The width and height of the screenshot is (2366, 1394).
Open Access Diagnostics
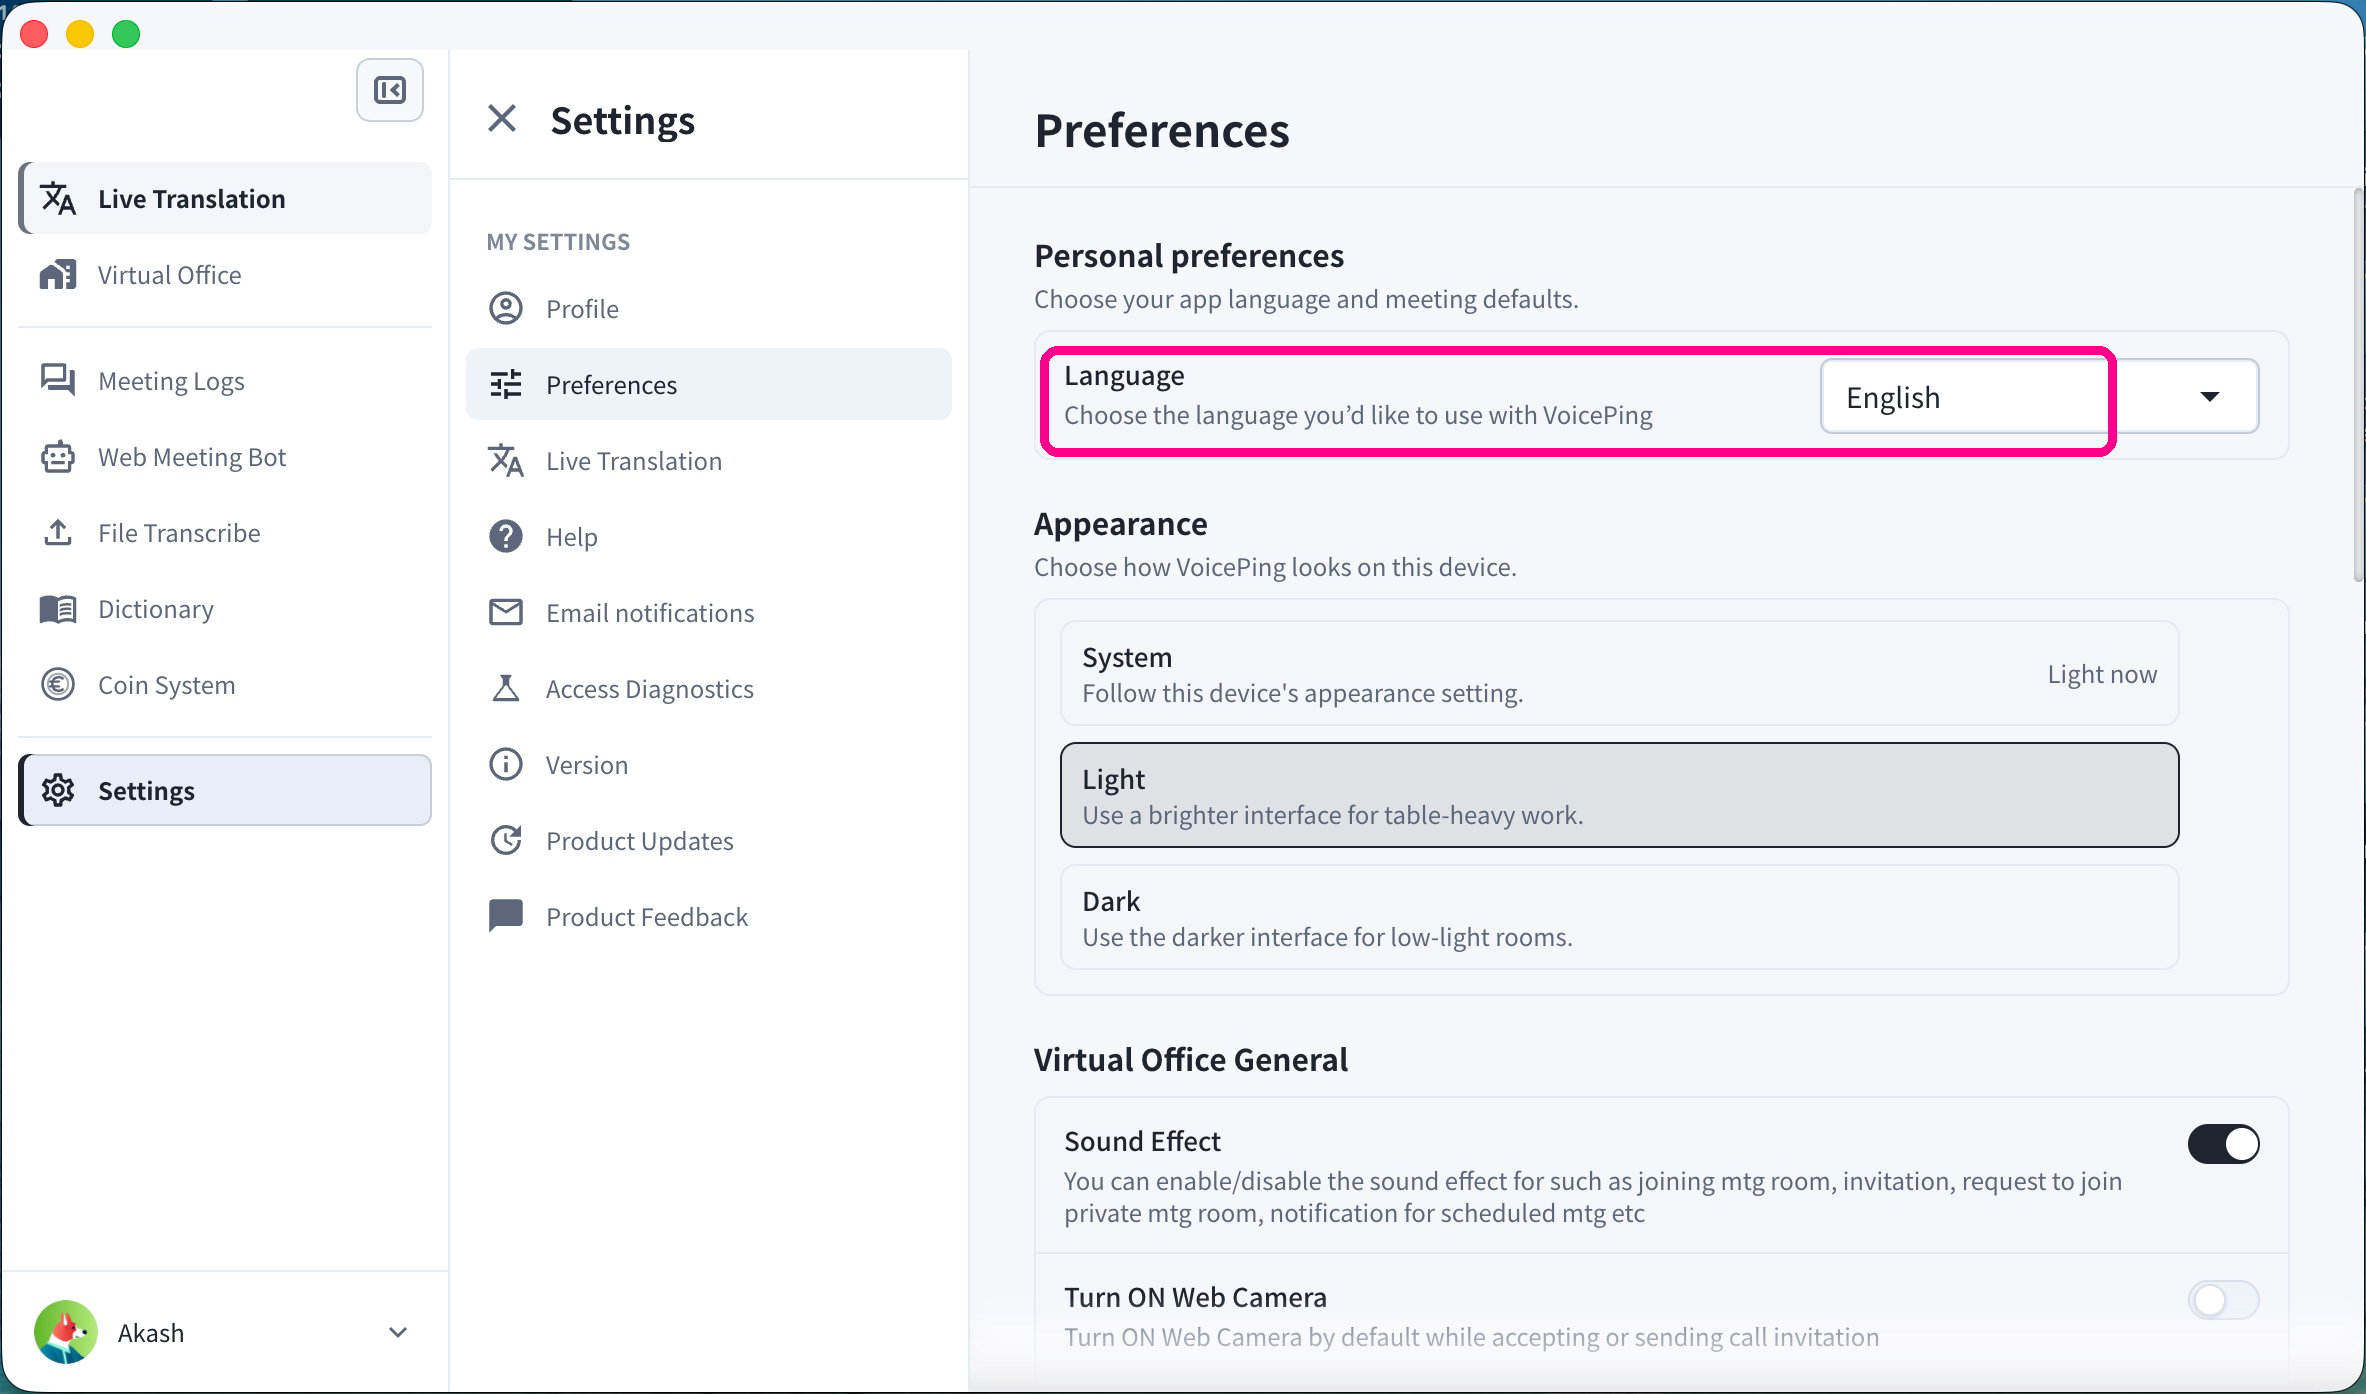tap(709, 689)
